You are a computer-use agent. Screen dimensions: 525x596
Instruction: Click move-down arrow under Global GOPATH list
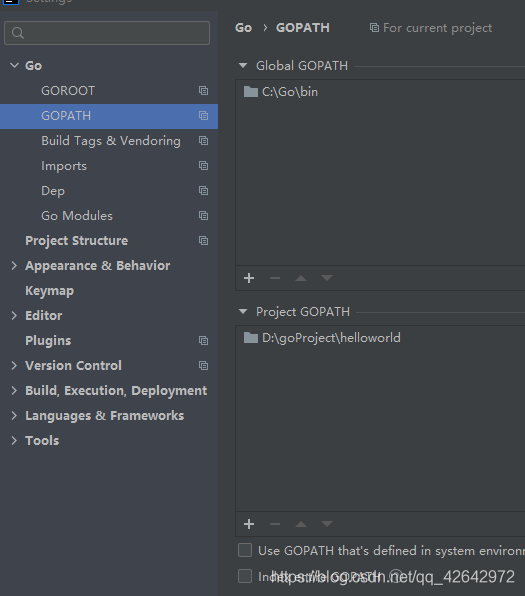(x=327, y=278)
